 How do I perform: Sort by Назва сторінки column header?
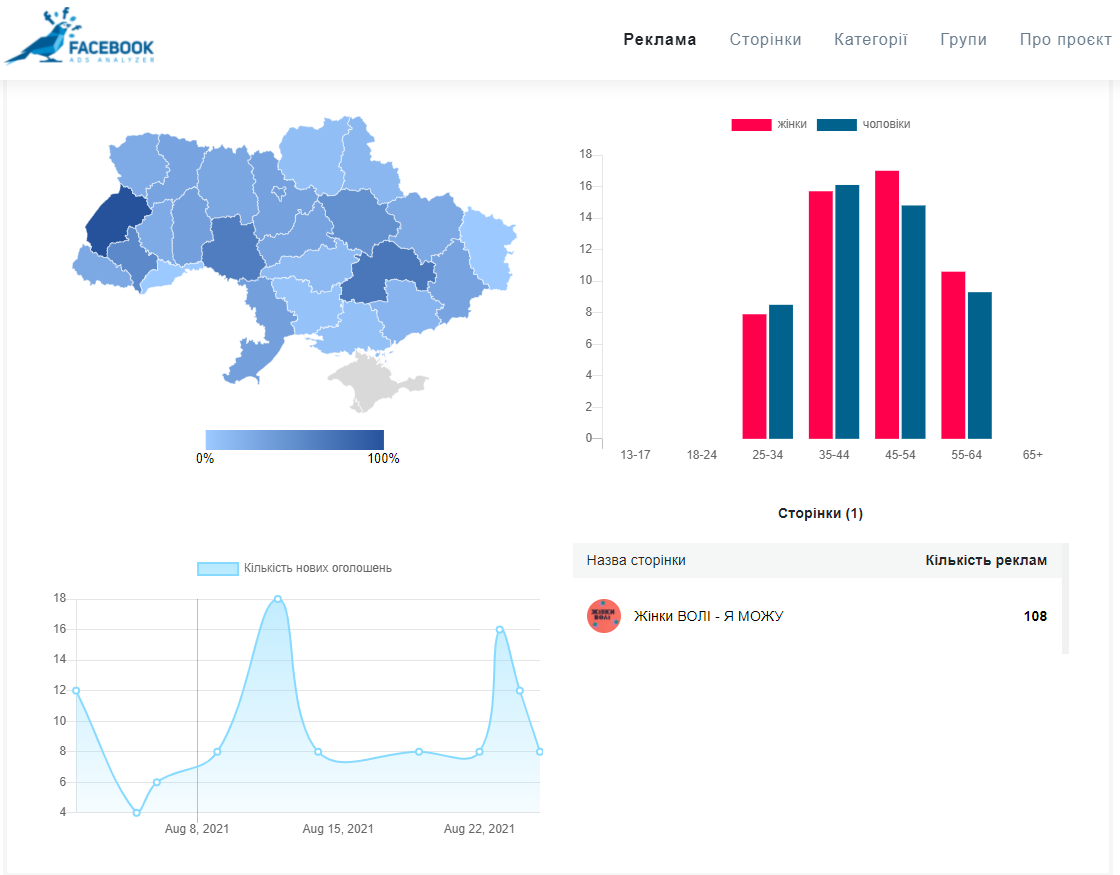coord(636,560)
